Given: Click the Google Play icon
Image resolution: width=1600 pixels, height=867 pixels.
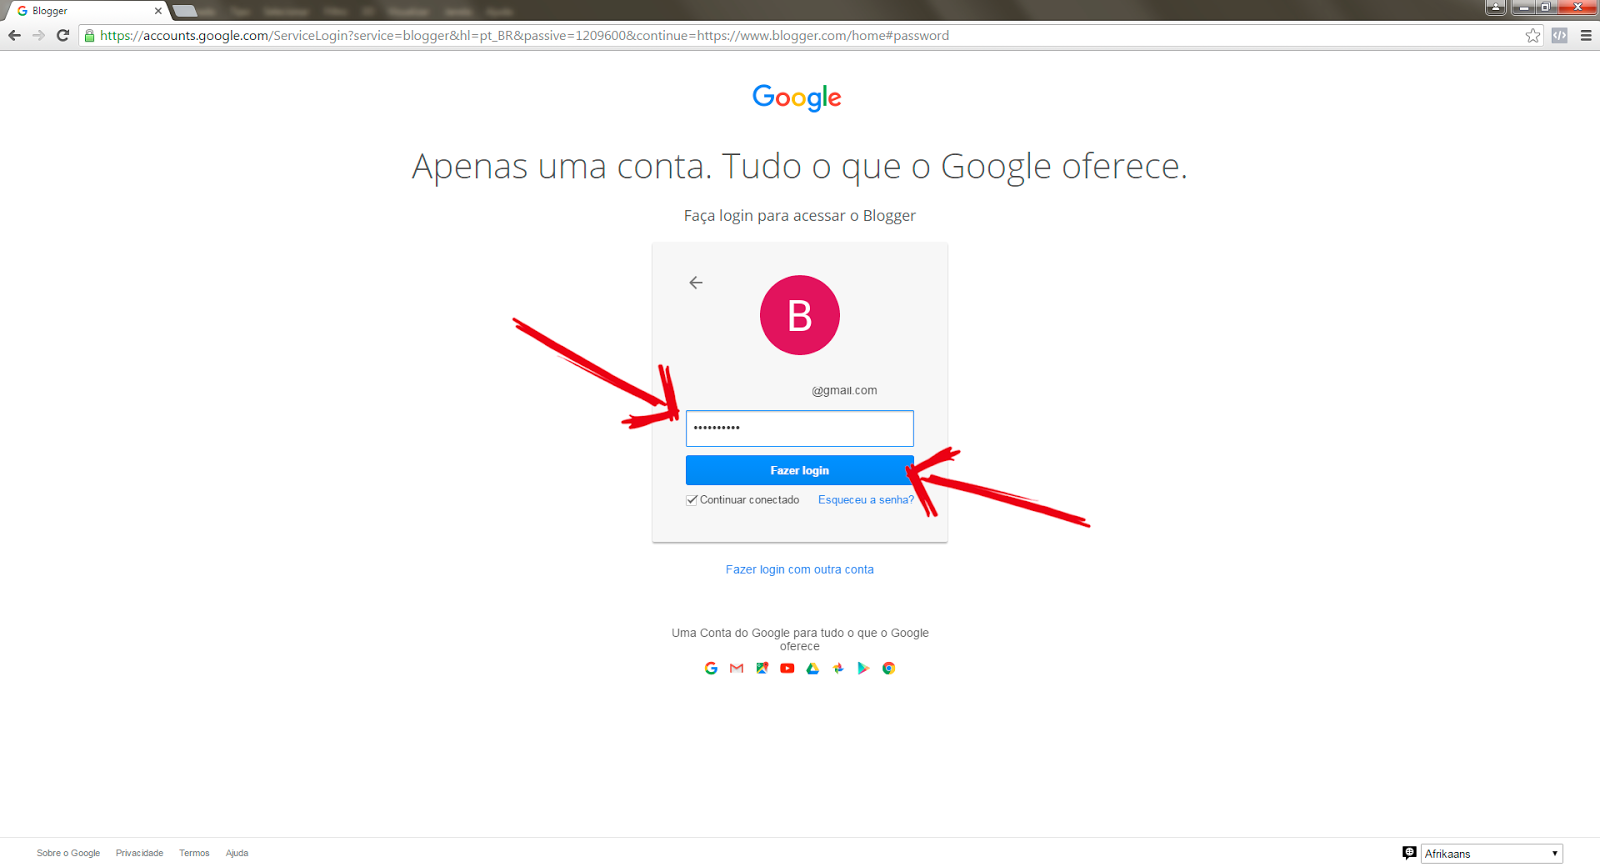Looking at the screenshot, I should point(863,668).
